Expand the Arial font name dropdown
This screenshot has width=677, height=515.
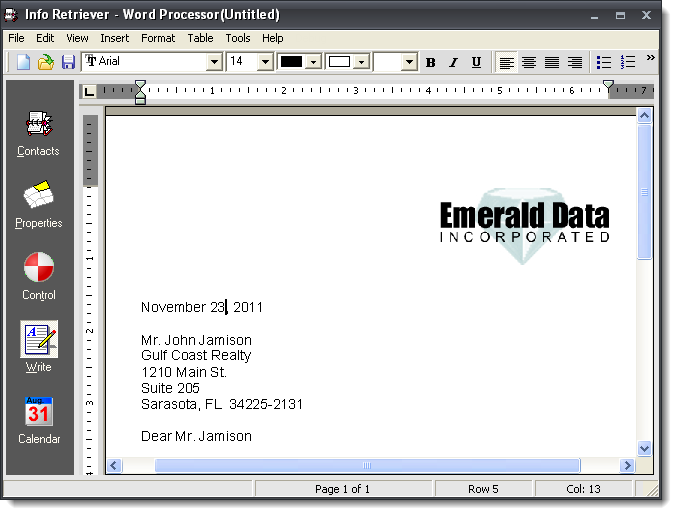[x=214, y=62]
